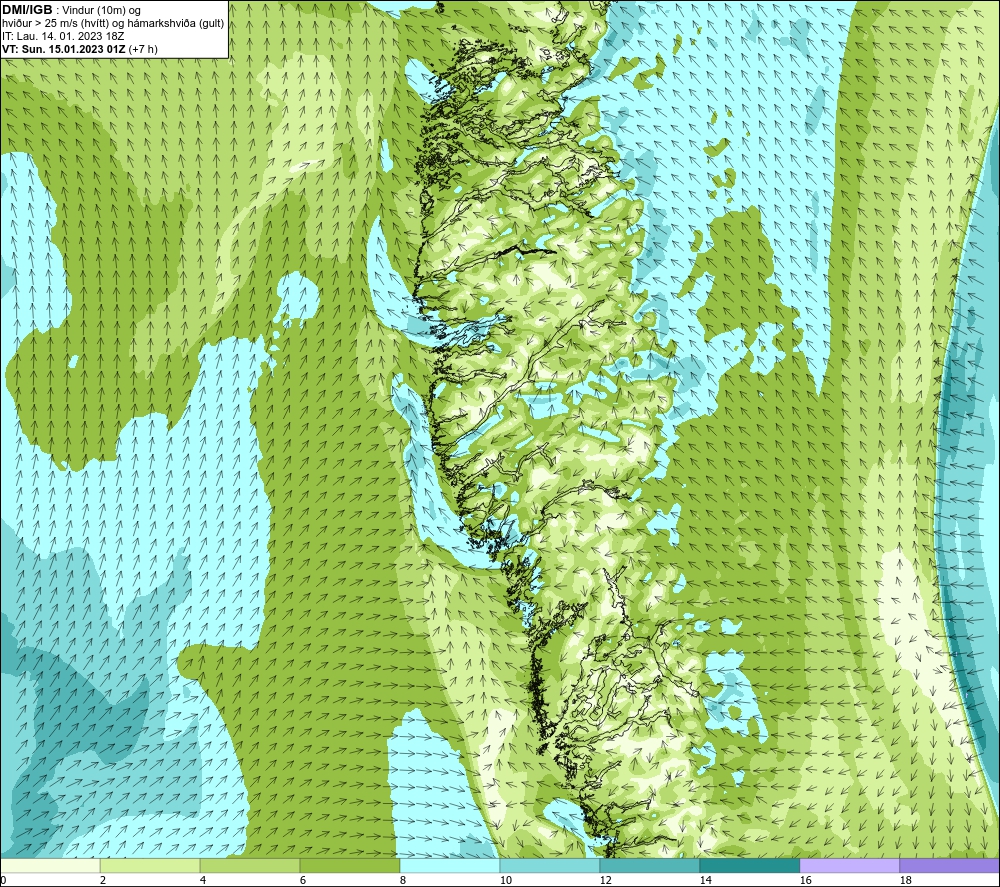Image resolution: width=1000 pixels, height=887 pixels.
Task: Click the 8–10 m/s light cyan legend swatch
Action: tap(450, 865)
